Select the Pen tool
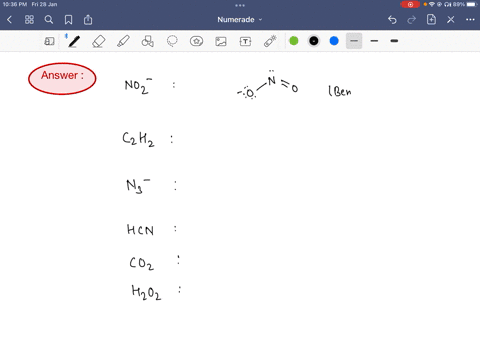Screen dimensions: 480x360 pyautogui.click(x=74, y=41)
